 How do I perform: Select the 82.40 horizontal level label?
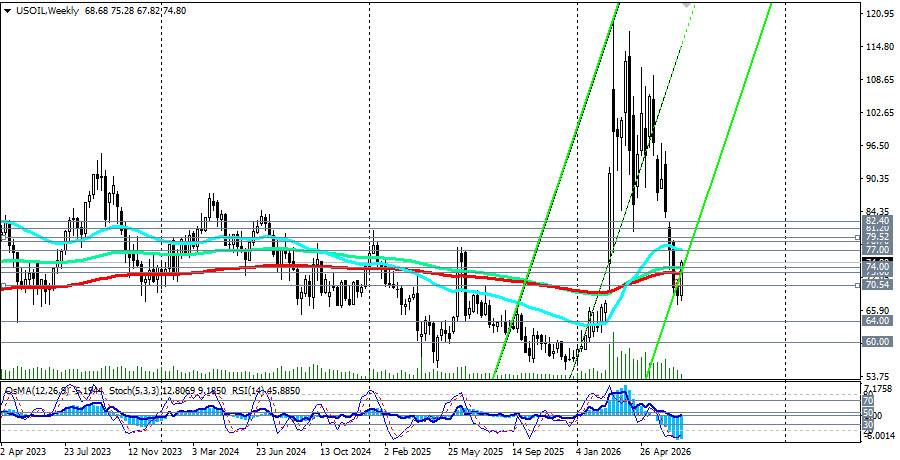tap(877, 221)
